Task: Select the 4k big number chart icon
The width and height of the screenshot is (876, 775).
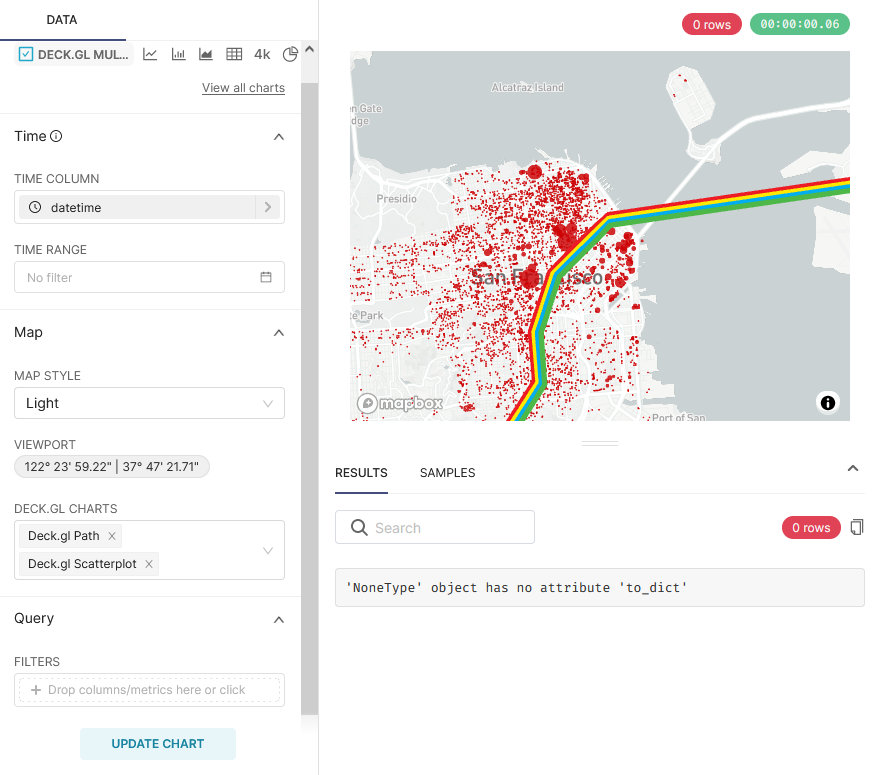Action: coord(262,54)
